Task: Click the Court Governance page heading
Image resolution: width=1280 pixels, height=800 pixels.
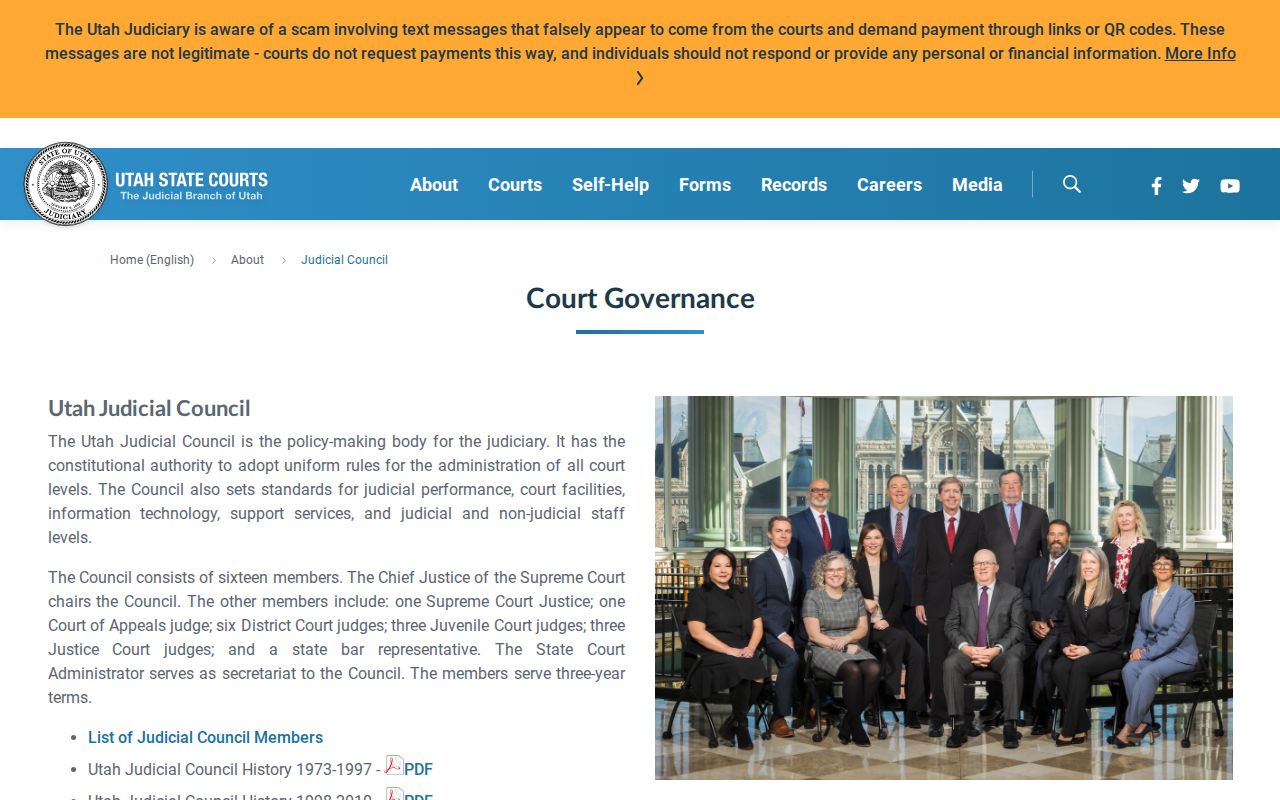Action: pos(640,298)
